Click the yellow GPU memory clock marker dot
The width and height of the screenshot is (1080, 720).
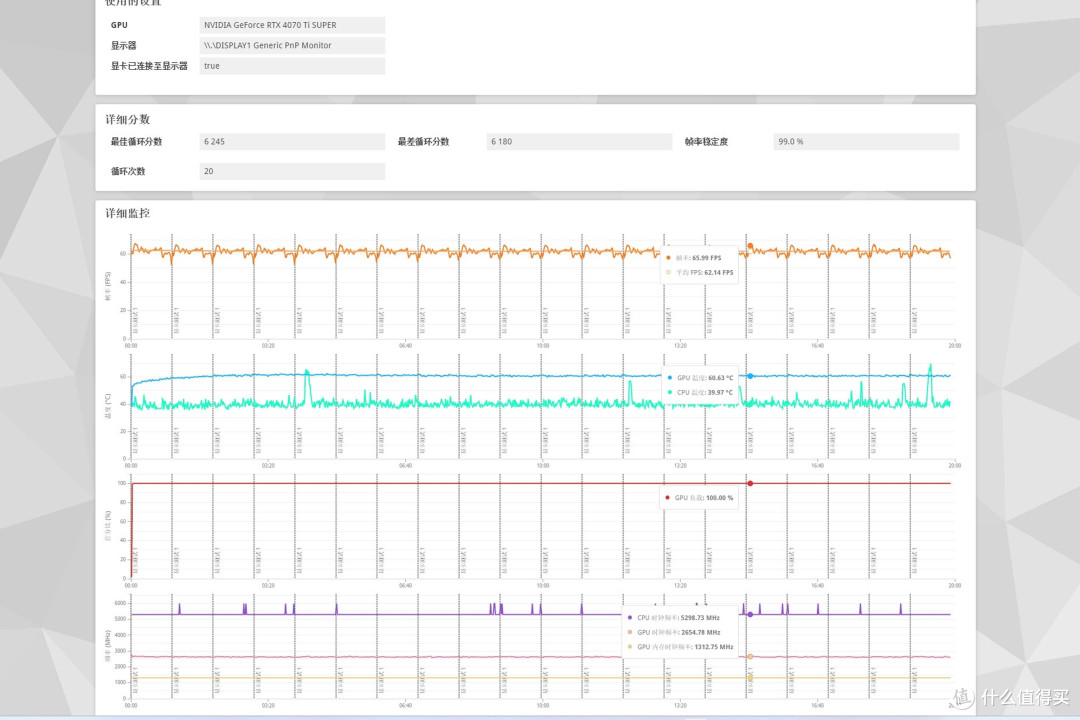tap(750, 678)
